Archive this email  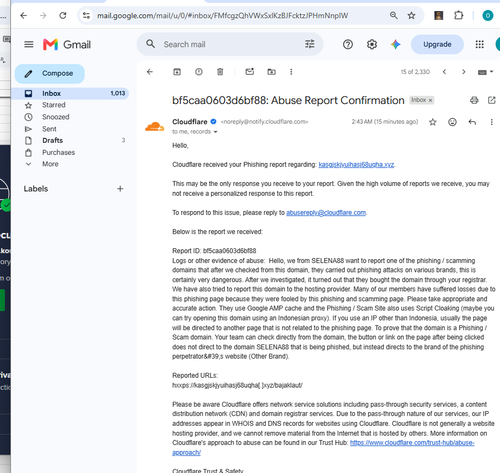point(177,72)
